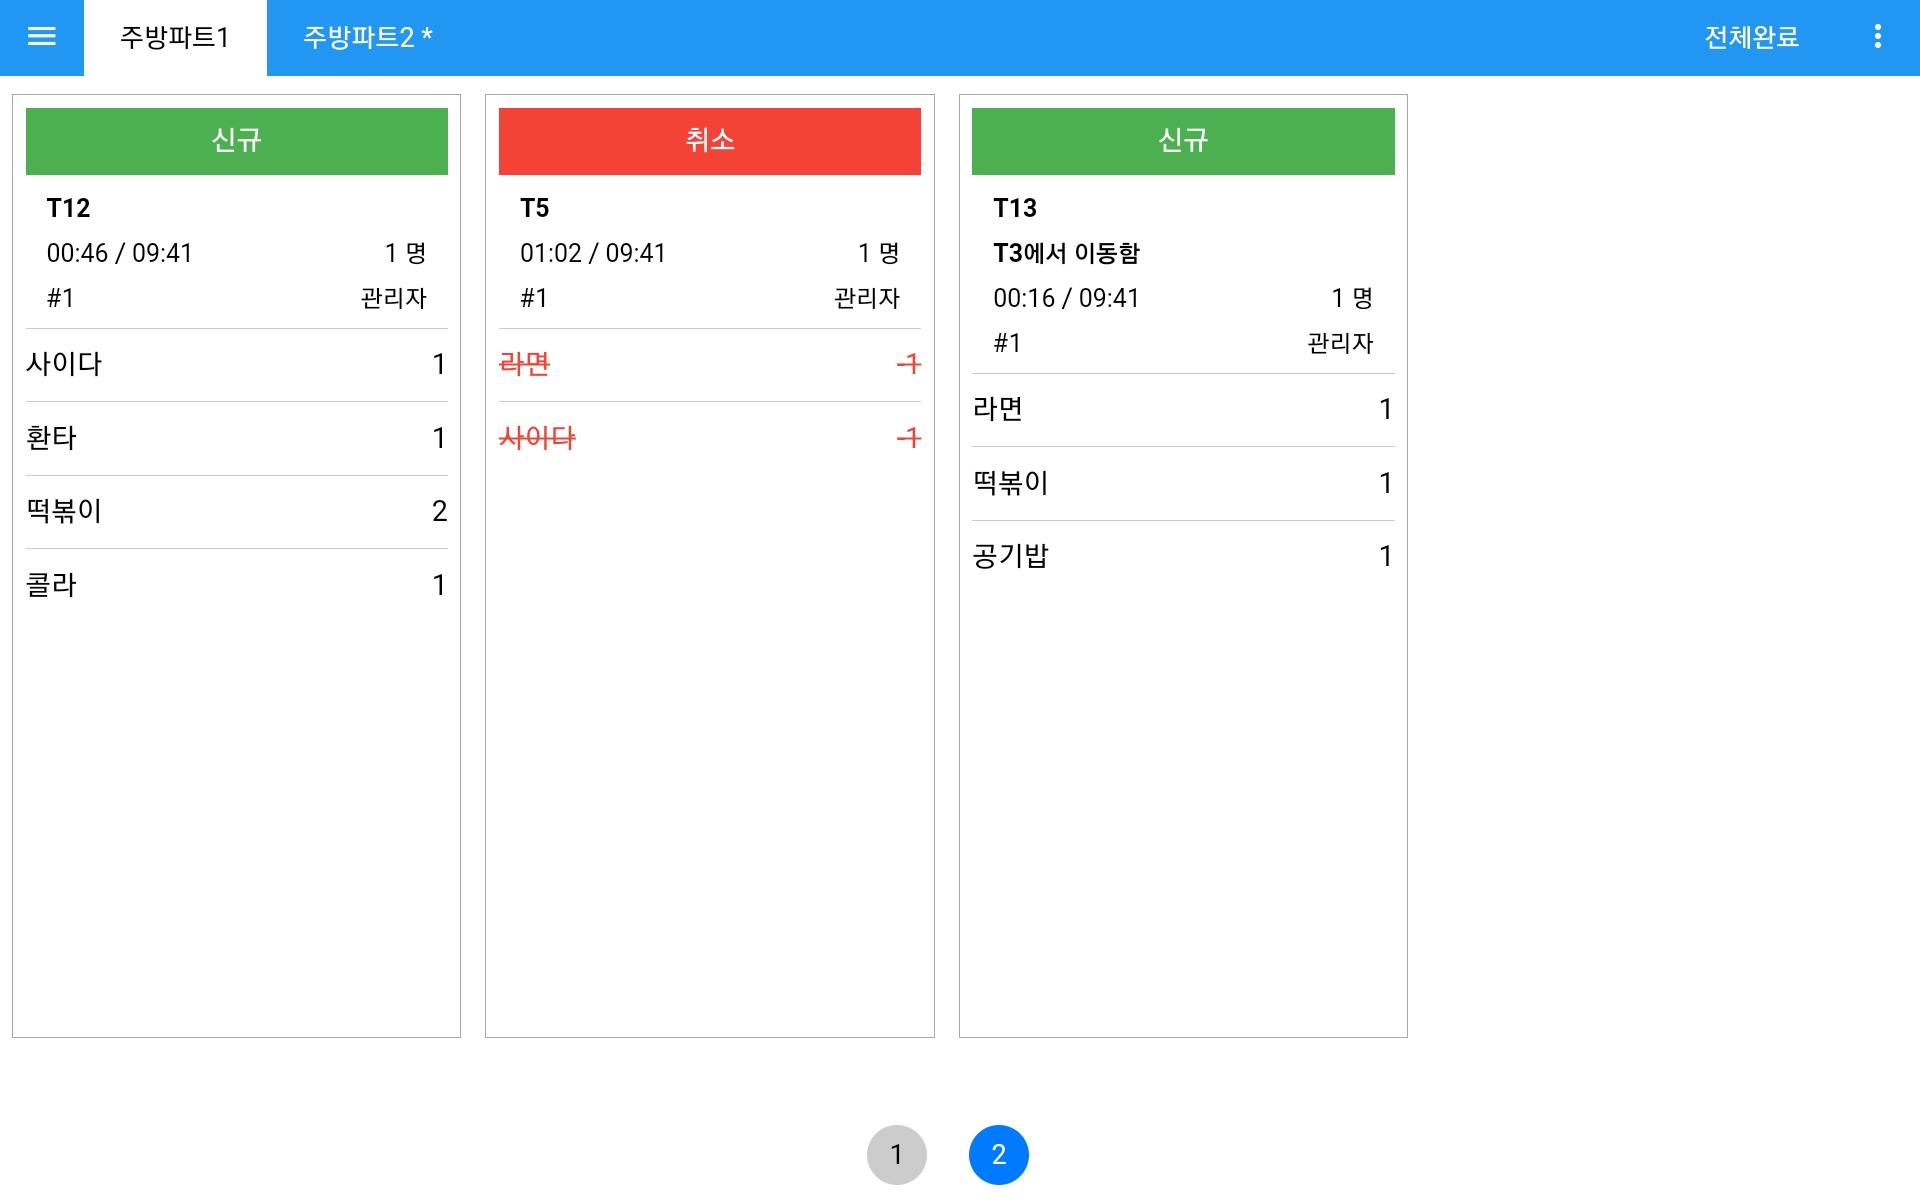Tap the 전체완료 button

1751,38
